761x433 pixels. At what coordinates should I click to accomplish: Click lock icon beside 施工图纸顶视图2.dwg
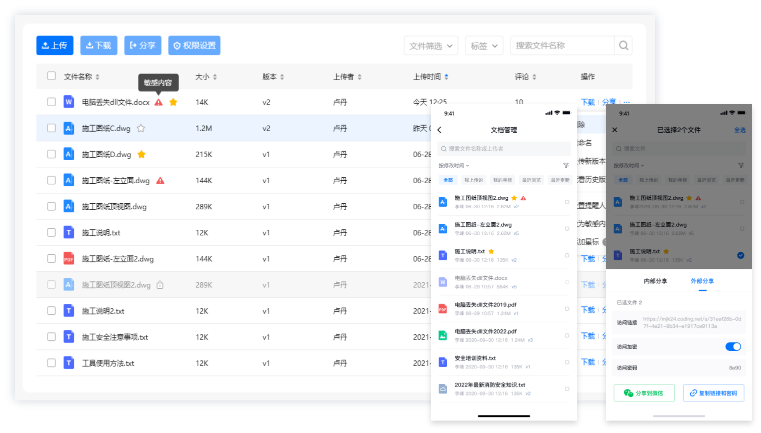tap(160, 285)
